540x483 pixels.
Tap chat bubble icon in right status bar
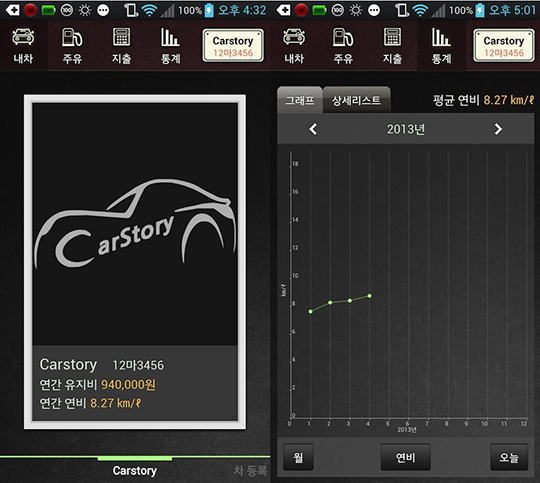point(374,11)
